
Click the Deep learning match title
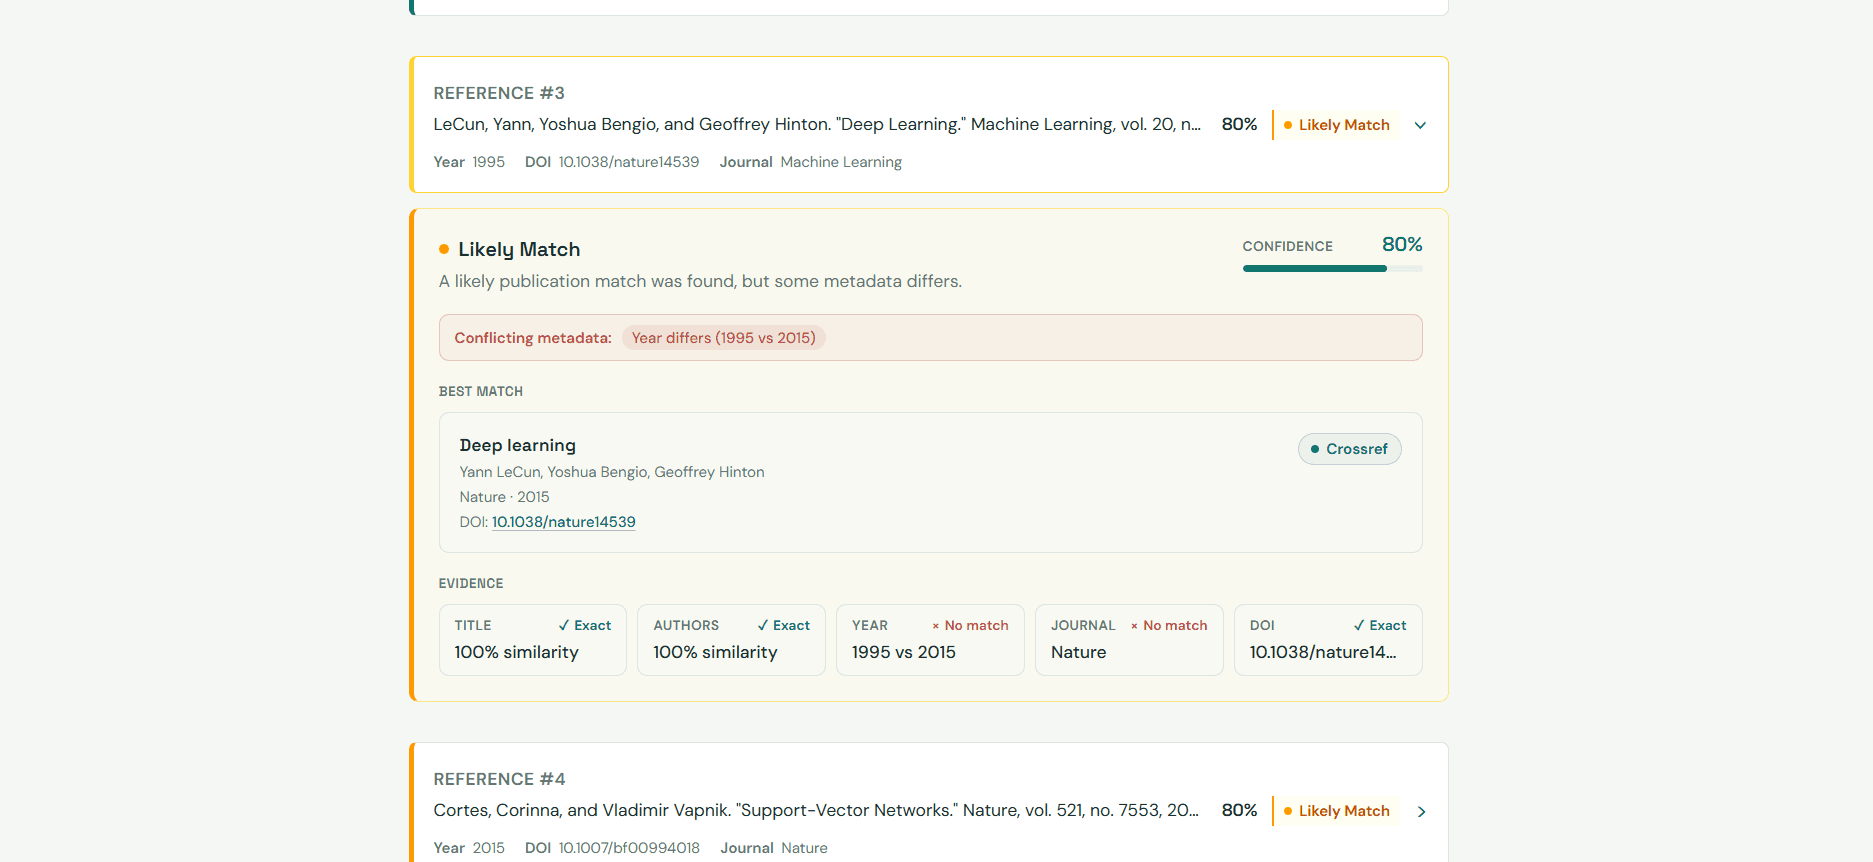click(517, 445)
